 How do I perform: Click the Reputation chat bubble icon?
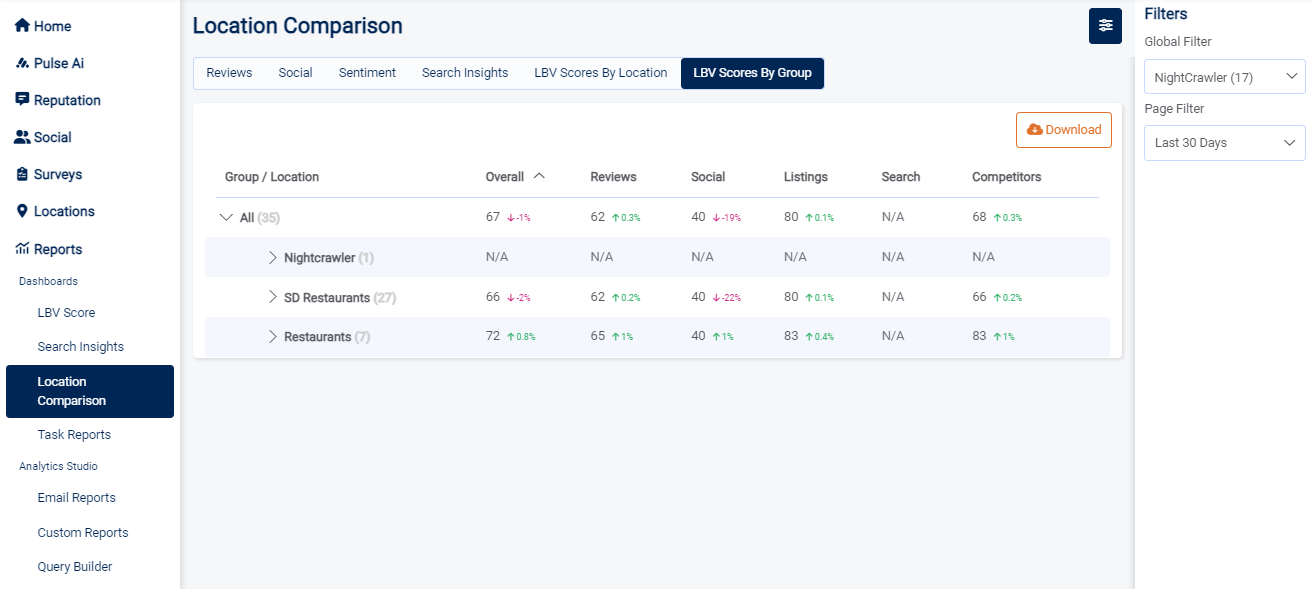[22, 100]
